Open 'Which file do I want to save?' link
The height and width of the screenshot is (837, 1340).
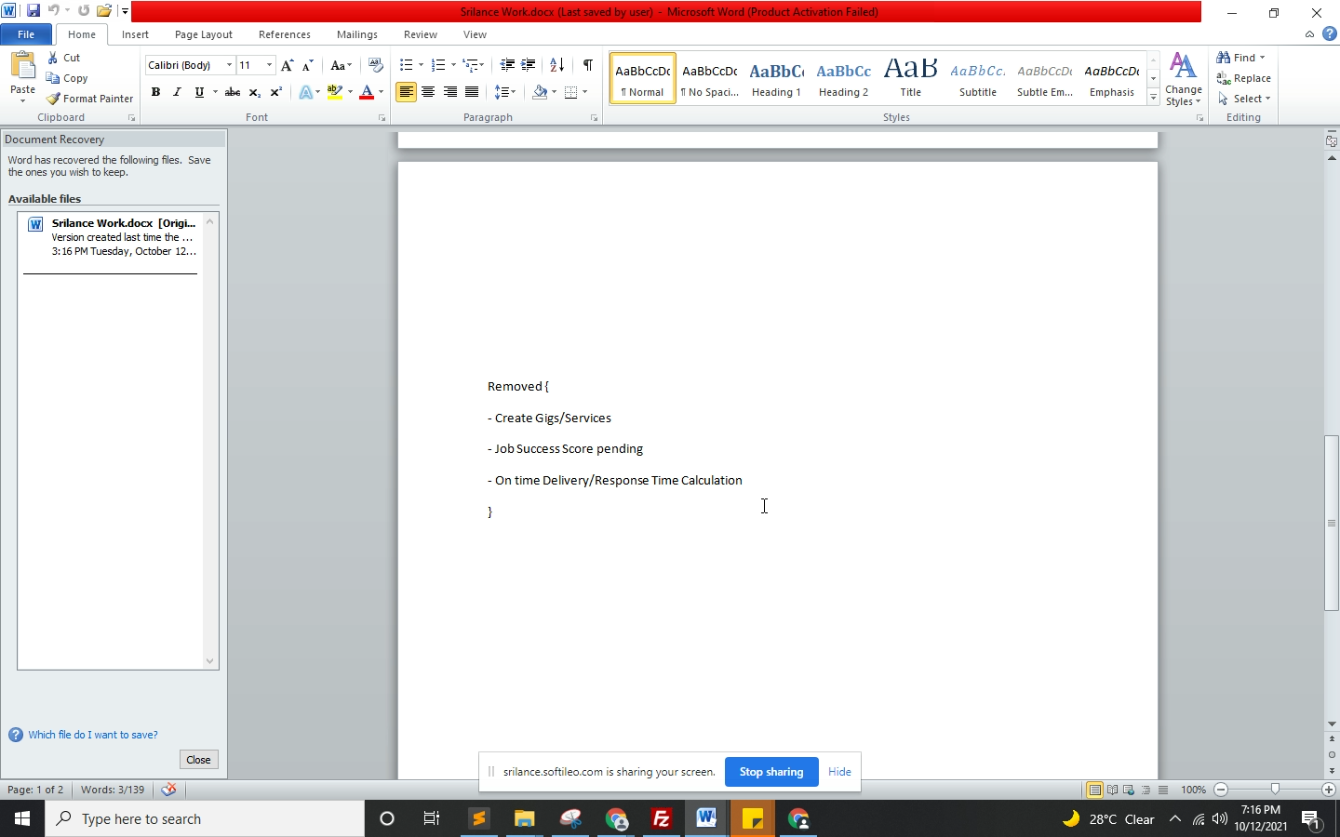(x=92, y=735)
